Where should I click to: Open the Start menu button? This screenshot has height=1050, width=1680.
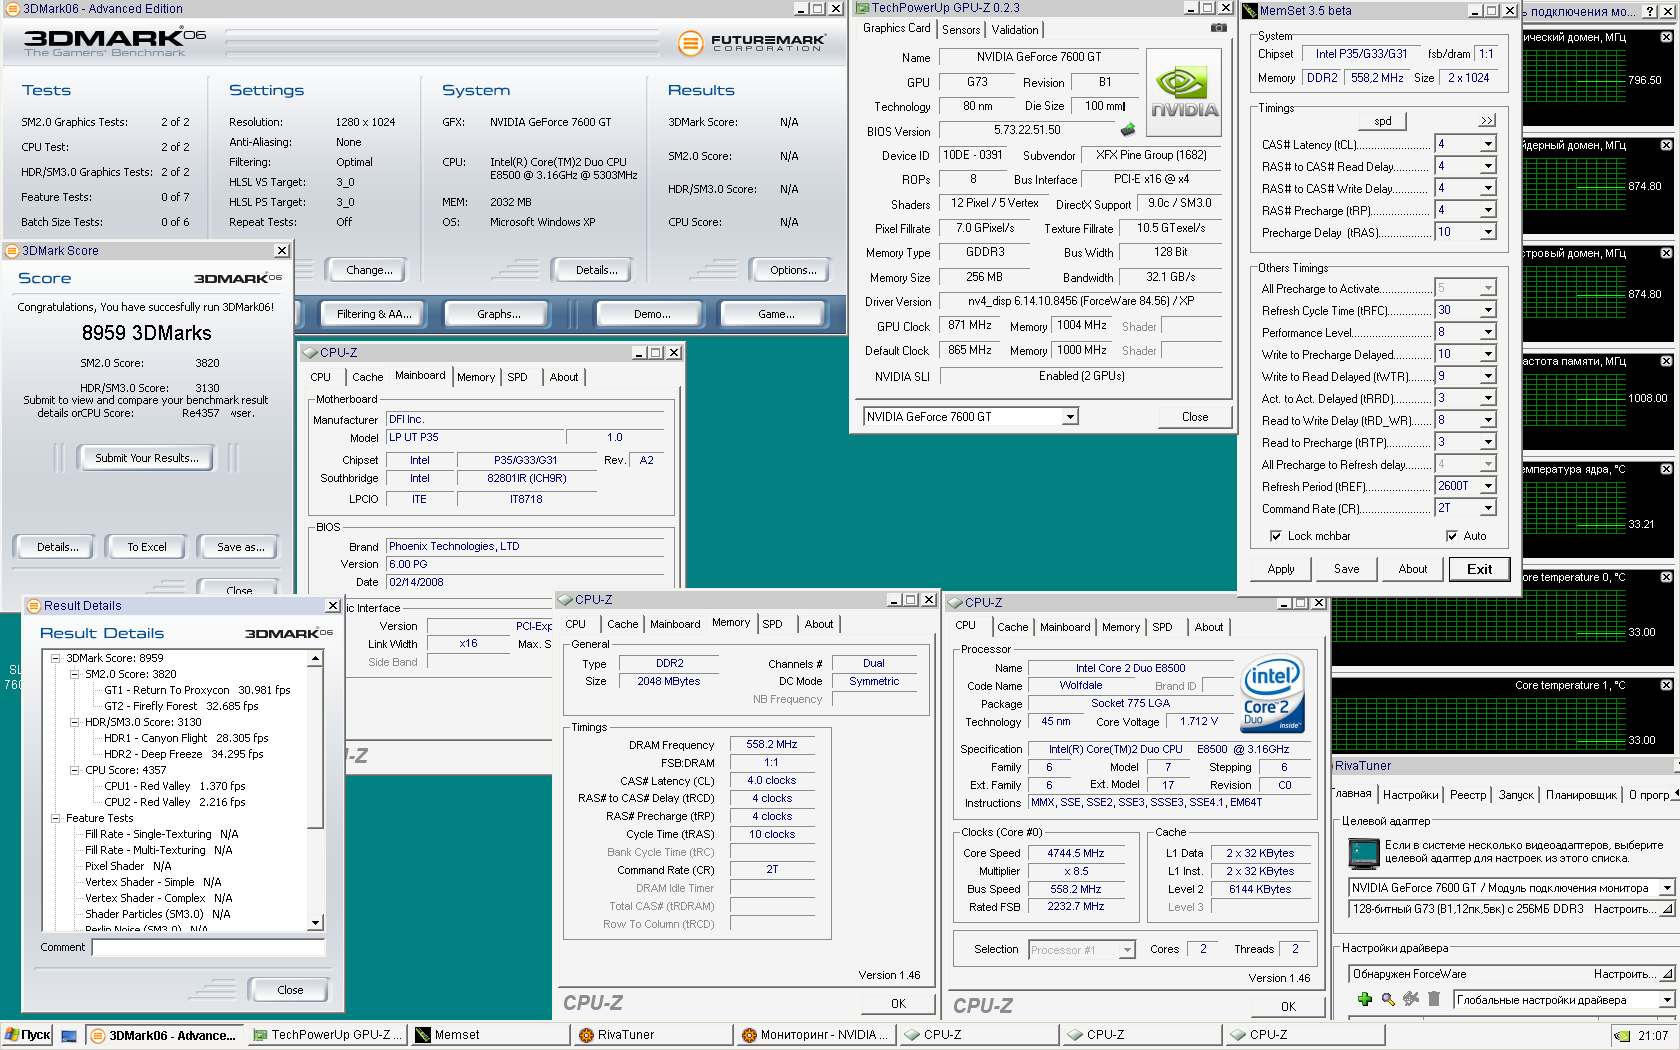[x=27, y=1035]
